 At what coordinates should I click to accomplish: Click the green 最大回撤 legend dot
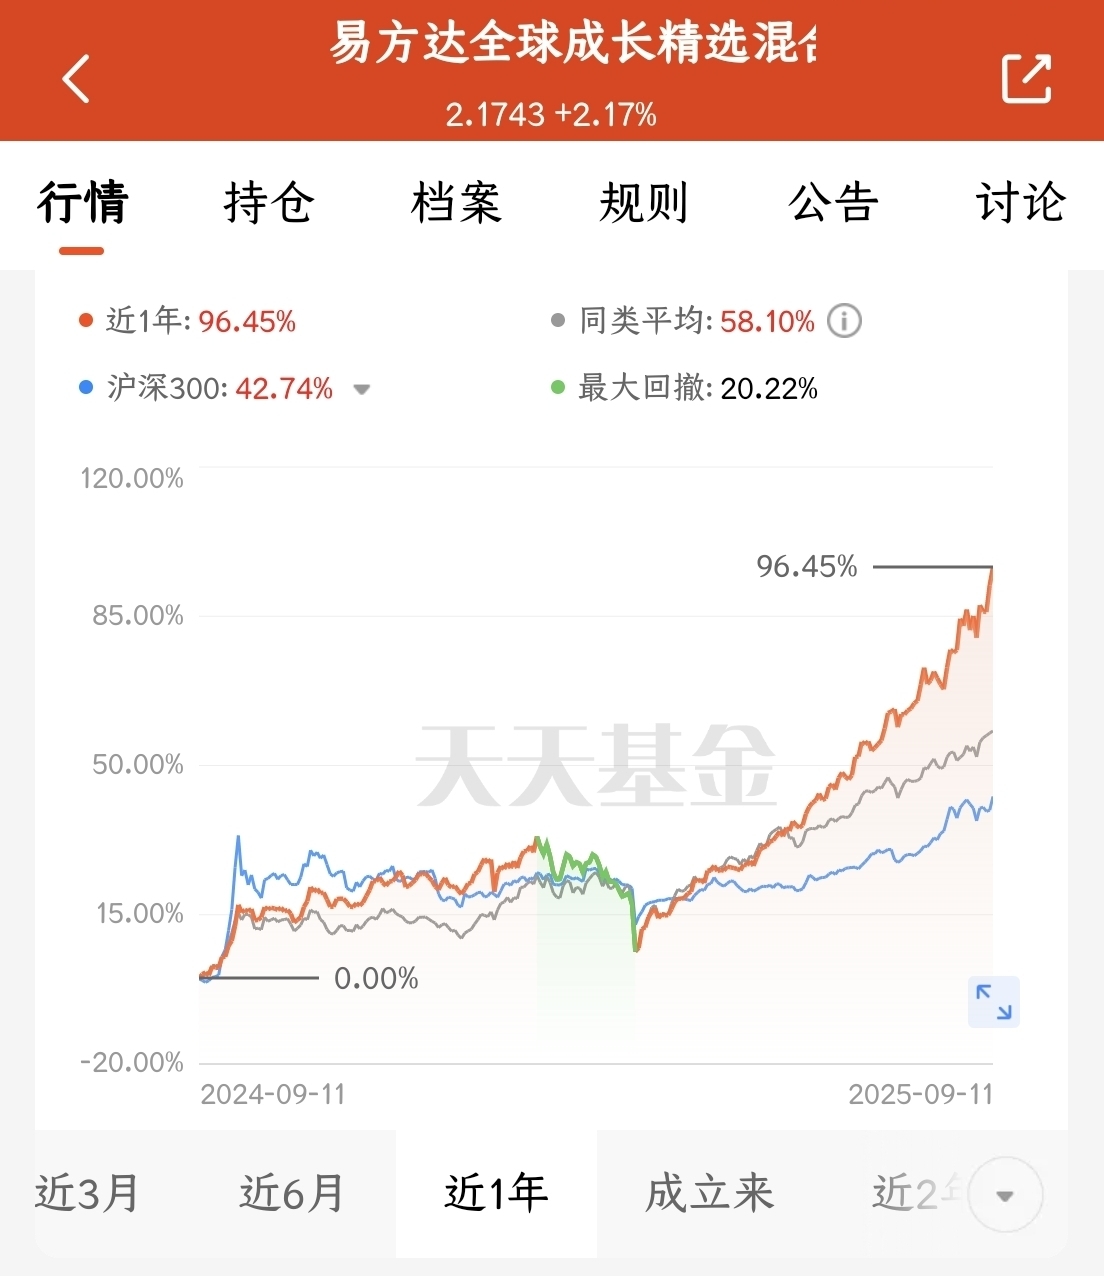558,387
